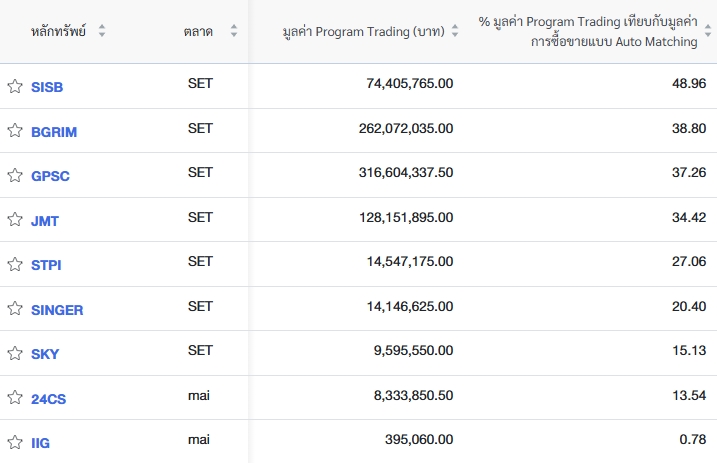The image size is (717, 463).
Task: Click percentage 27.06 for STPI
Action: coord(689,261)
